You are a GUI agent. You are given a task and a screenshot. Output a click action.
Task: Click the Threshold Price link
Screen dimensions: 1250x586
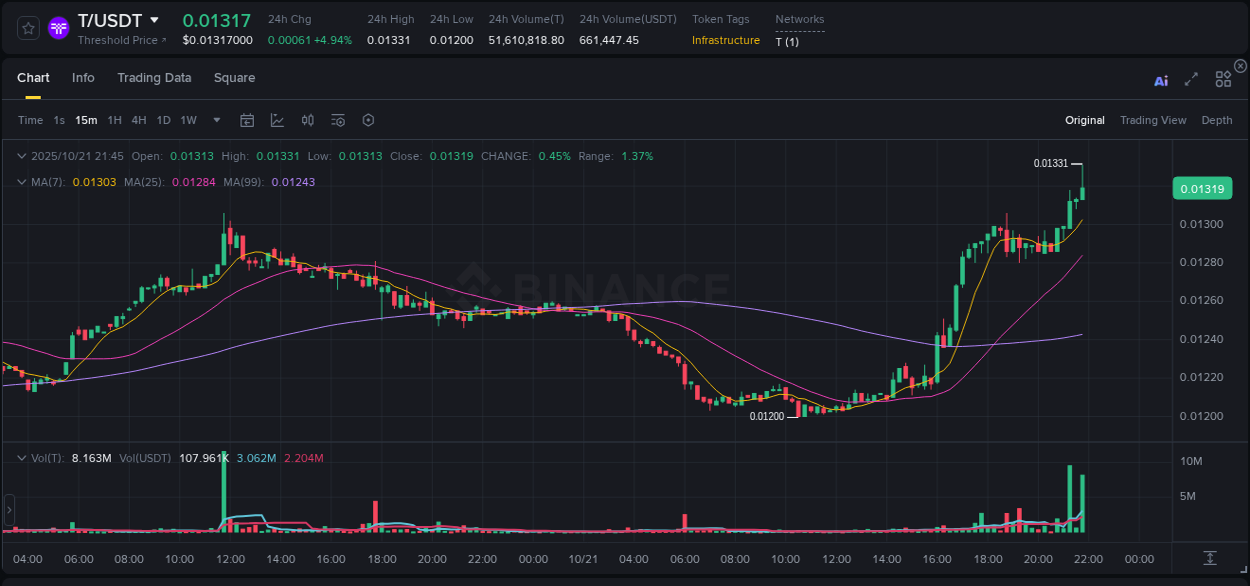[119, 40]
